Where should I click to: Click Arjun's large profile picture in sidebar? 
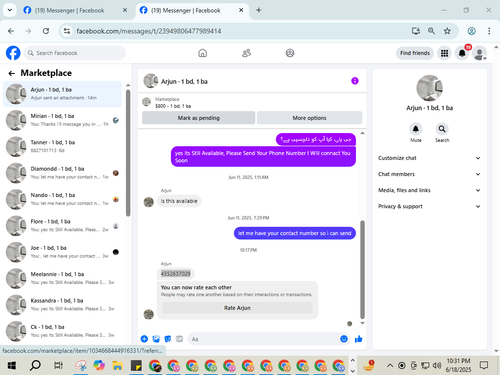tap(429, 88)
